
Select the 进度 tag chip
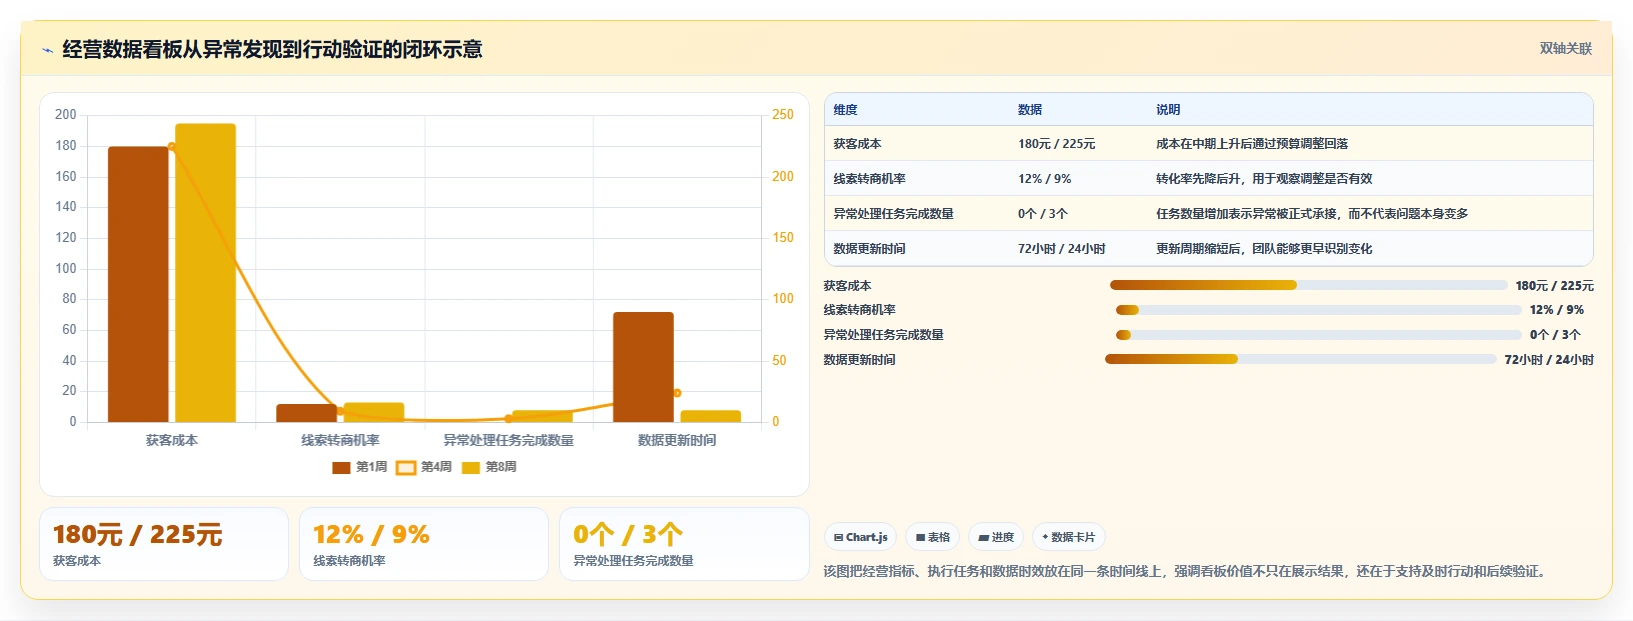[996, 537]
